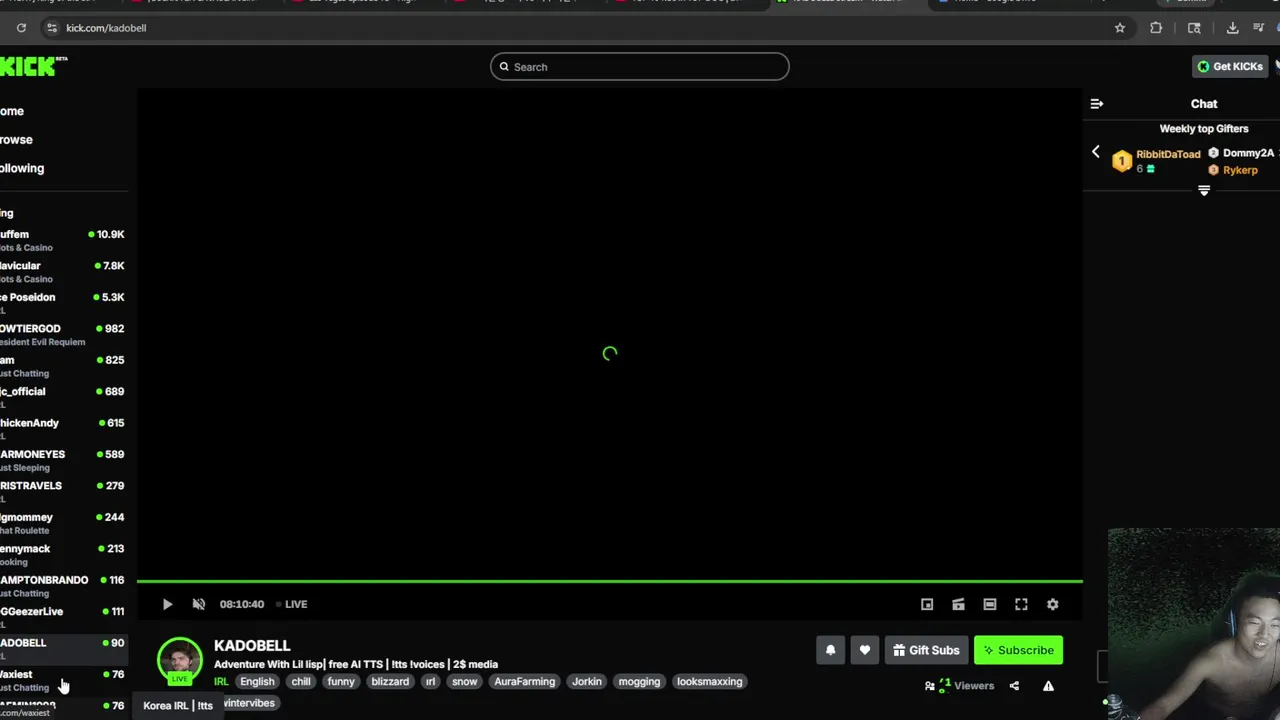Click the green video progress bar
Viewport: 1280px width, 720px height.
[610, 581]
